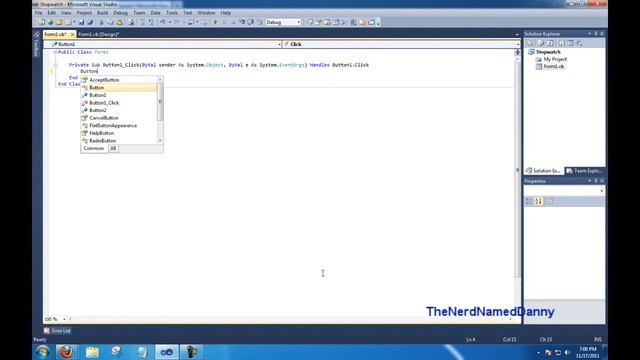Click the Visual Studio taskbar icon
Image resolution: width=640 pixels, height=360 pixels.
pos(167,352)
